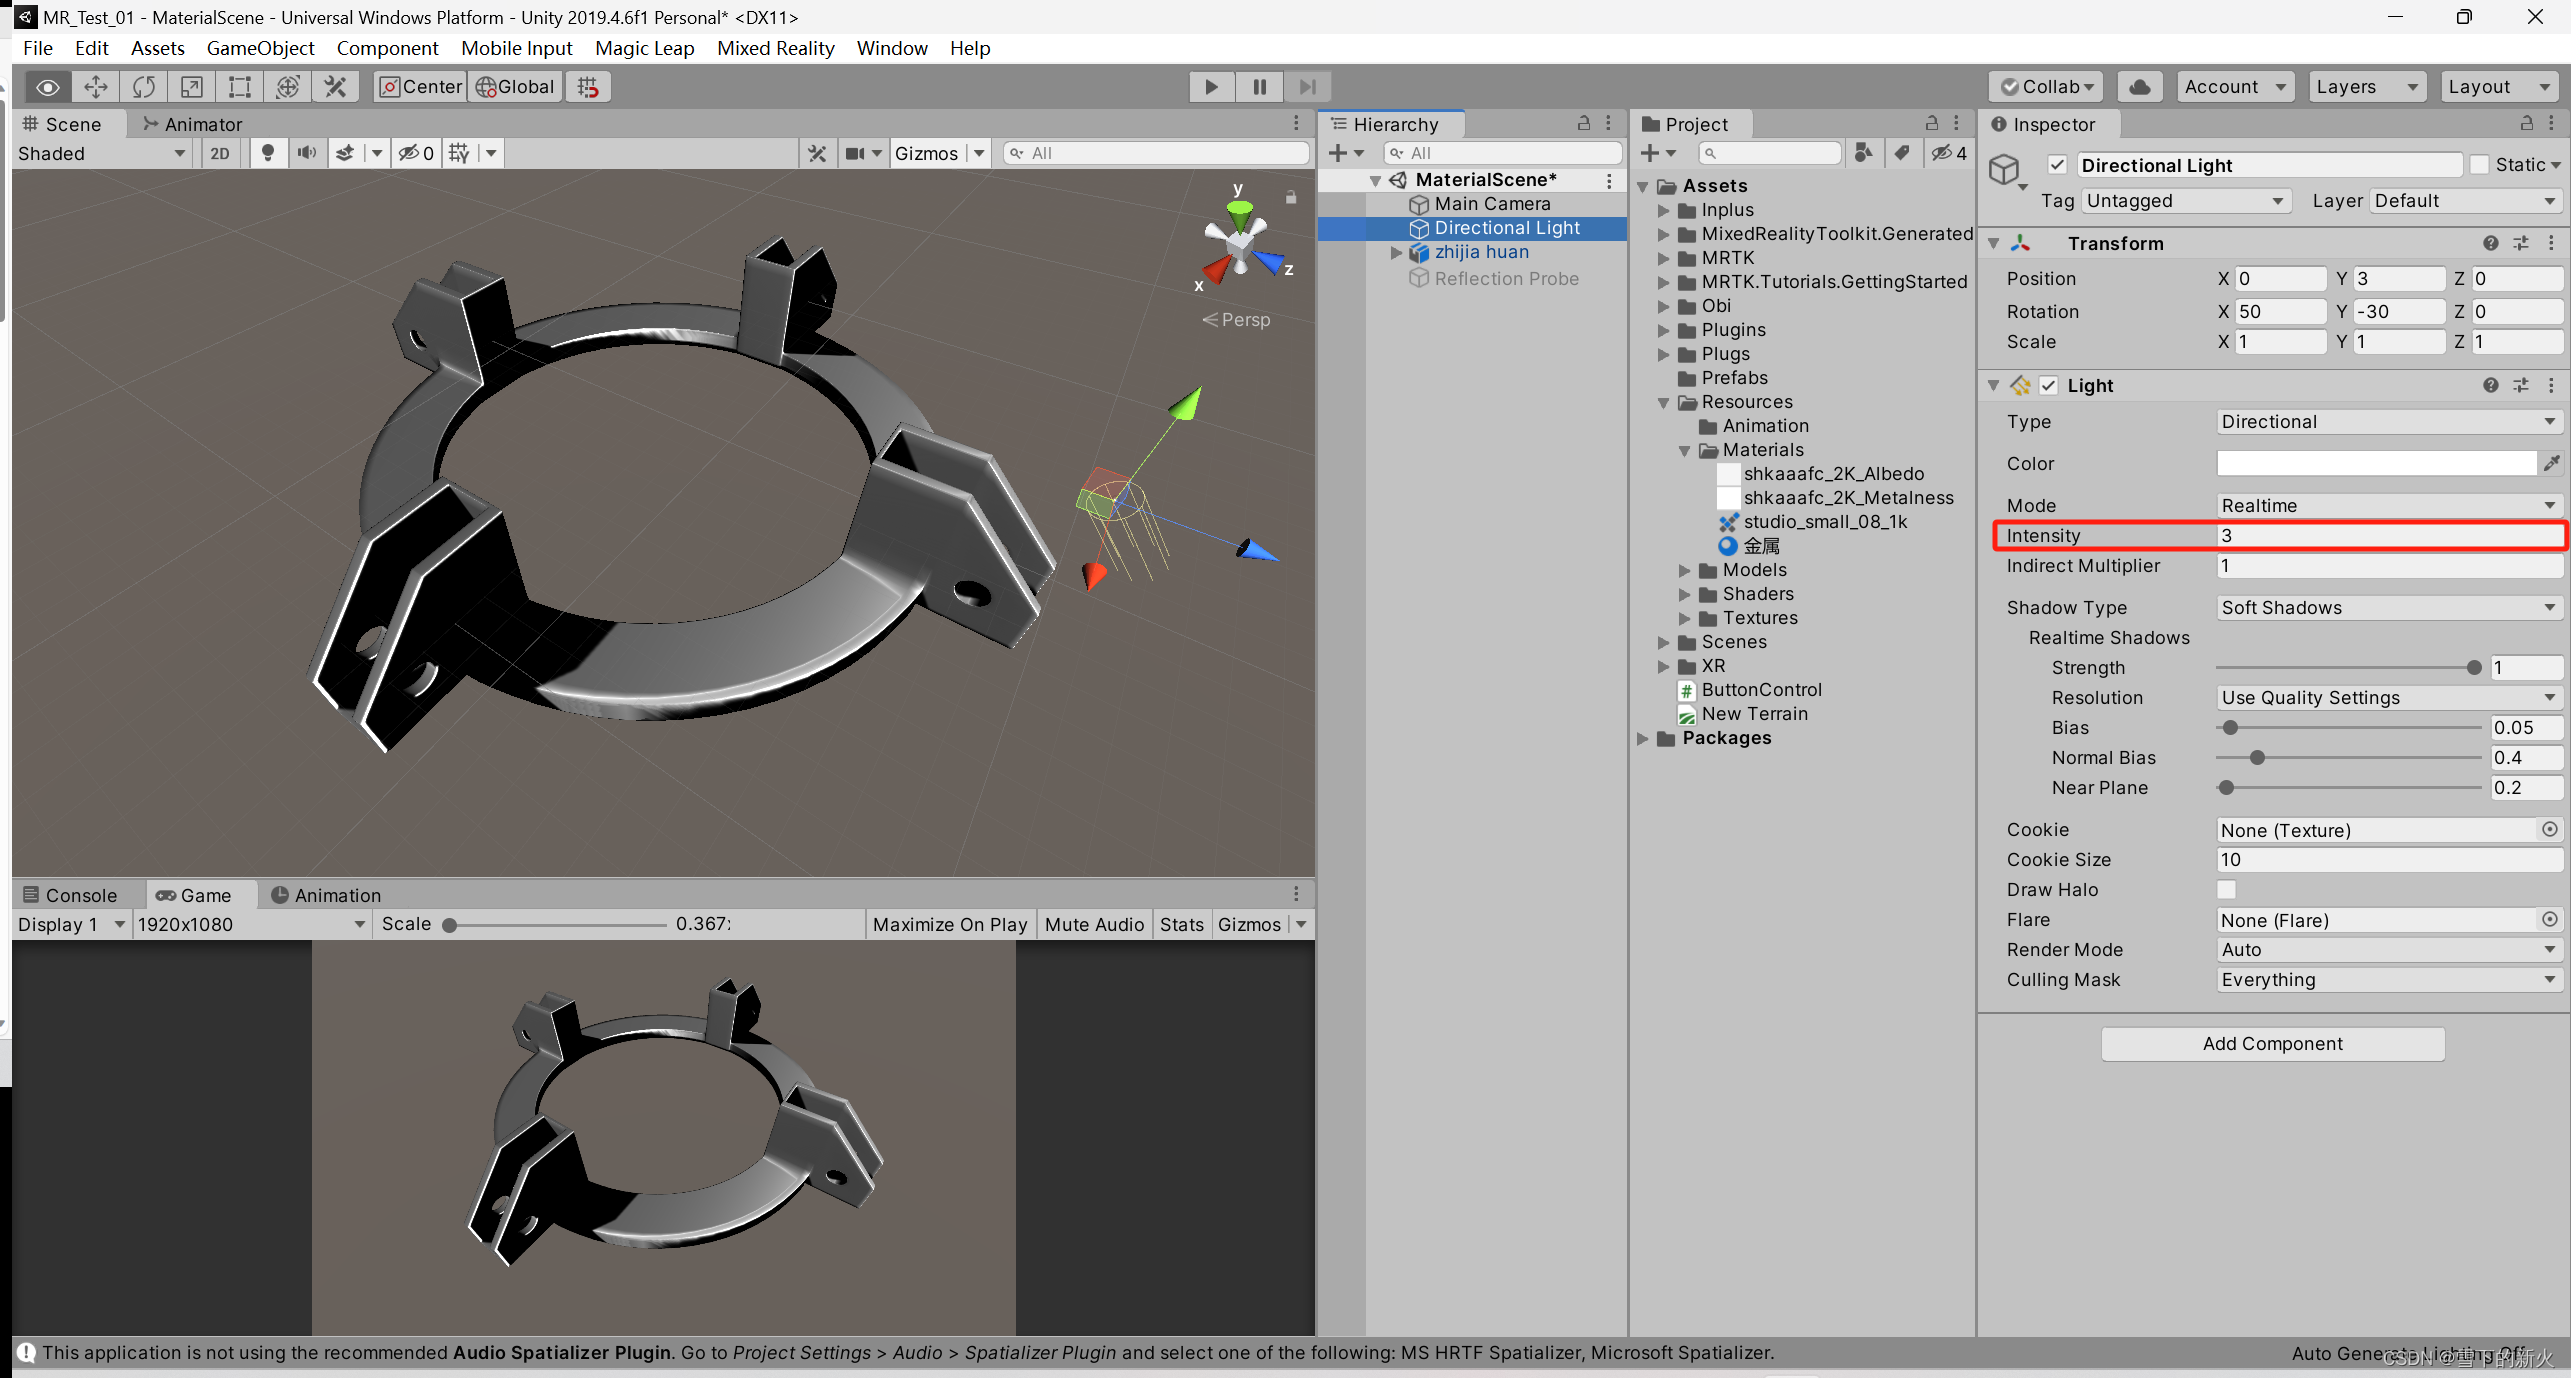Toggle the 2D view button
The image size is (2571, 1378).
[x=220, y=153]
